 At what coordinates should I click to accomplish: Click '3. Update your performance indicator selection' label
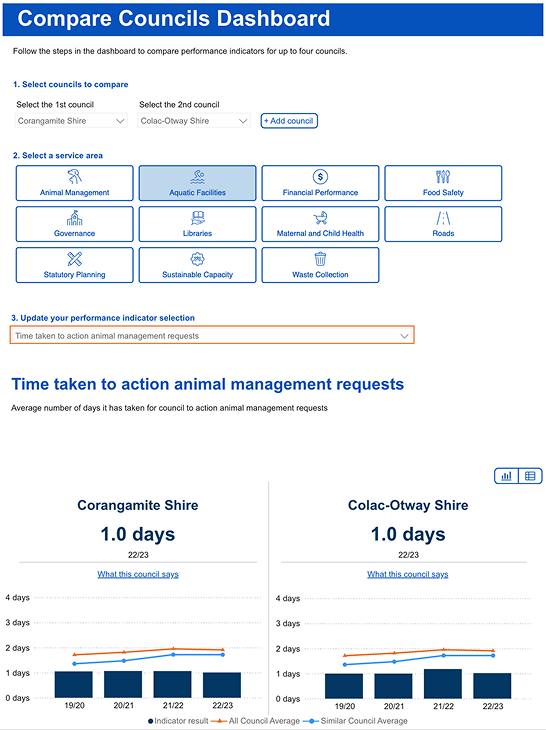[103, 318]
